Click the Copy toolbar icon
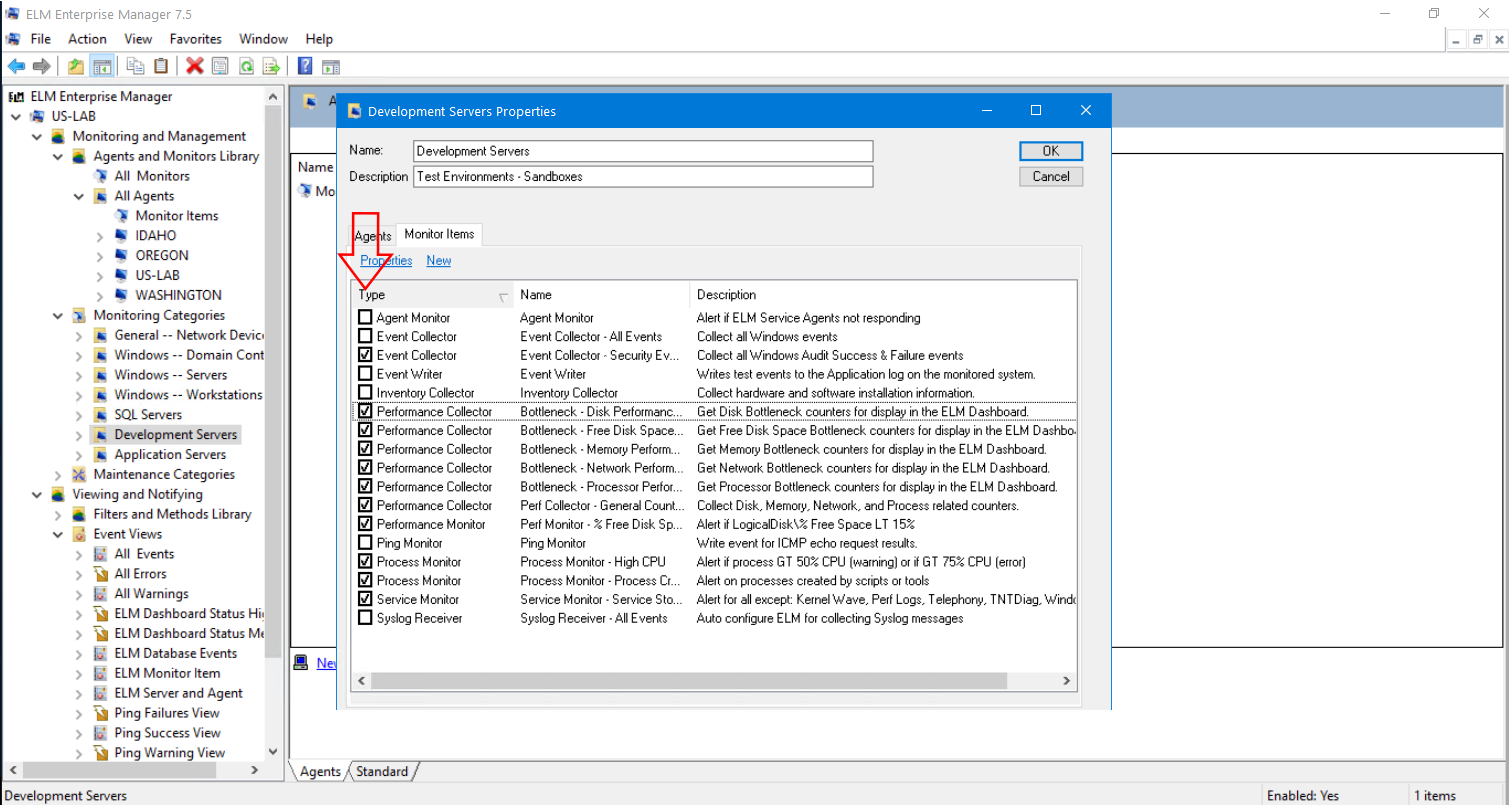Viewport: 1509px width, 807px height. [135, 66]
